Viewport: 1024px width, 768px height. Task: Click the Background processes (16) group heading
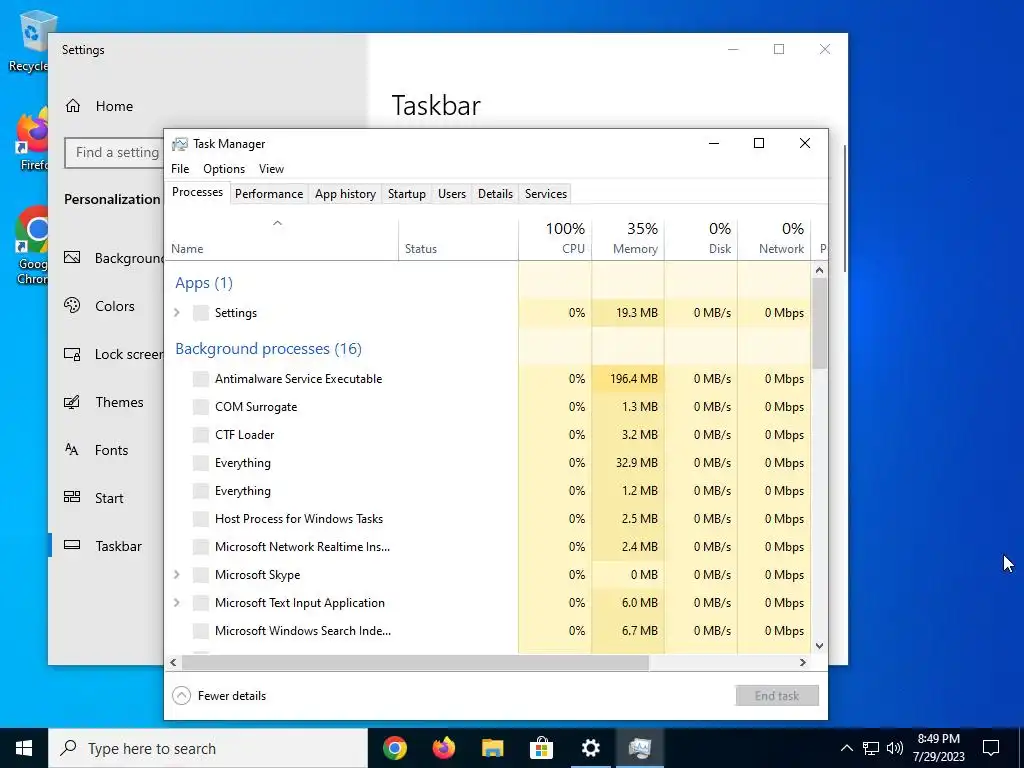pos(268,349)
